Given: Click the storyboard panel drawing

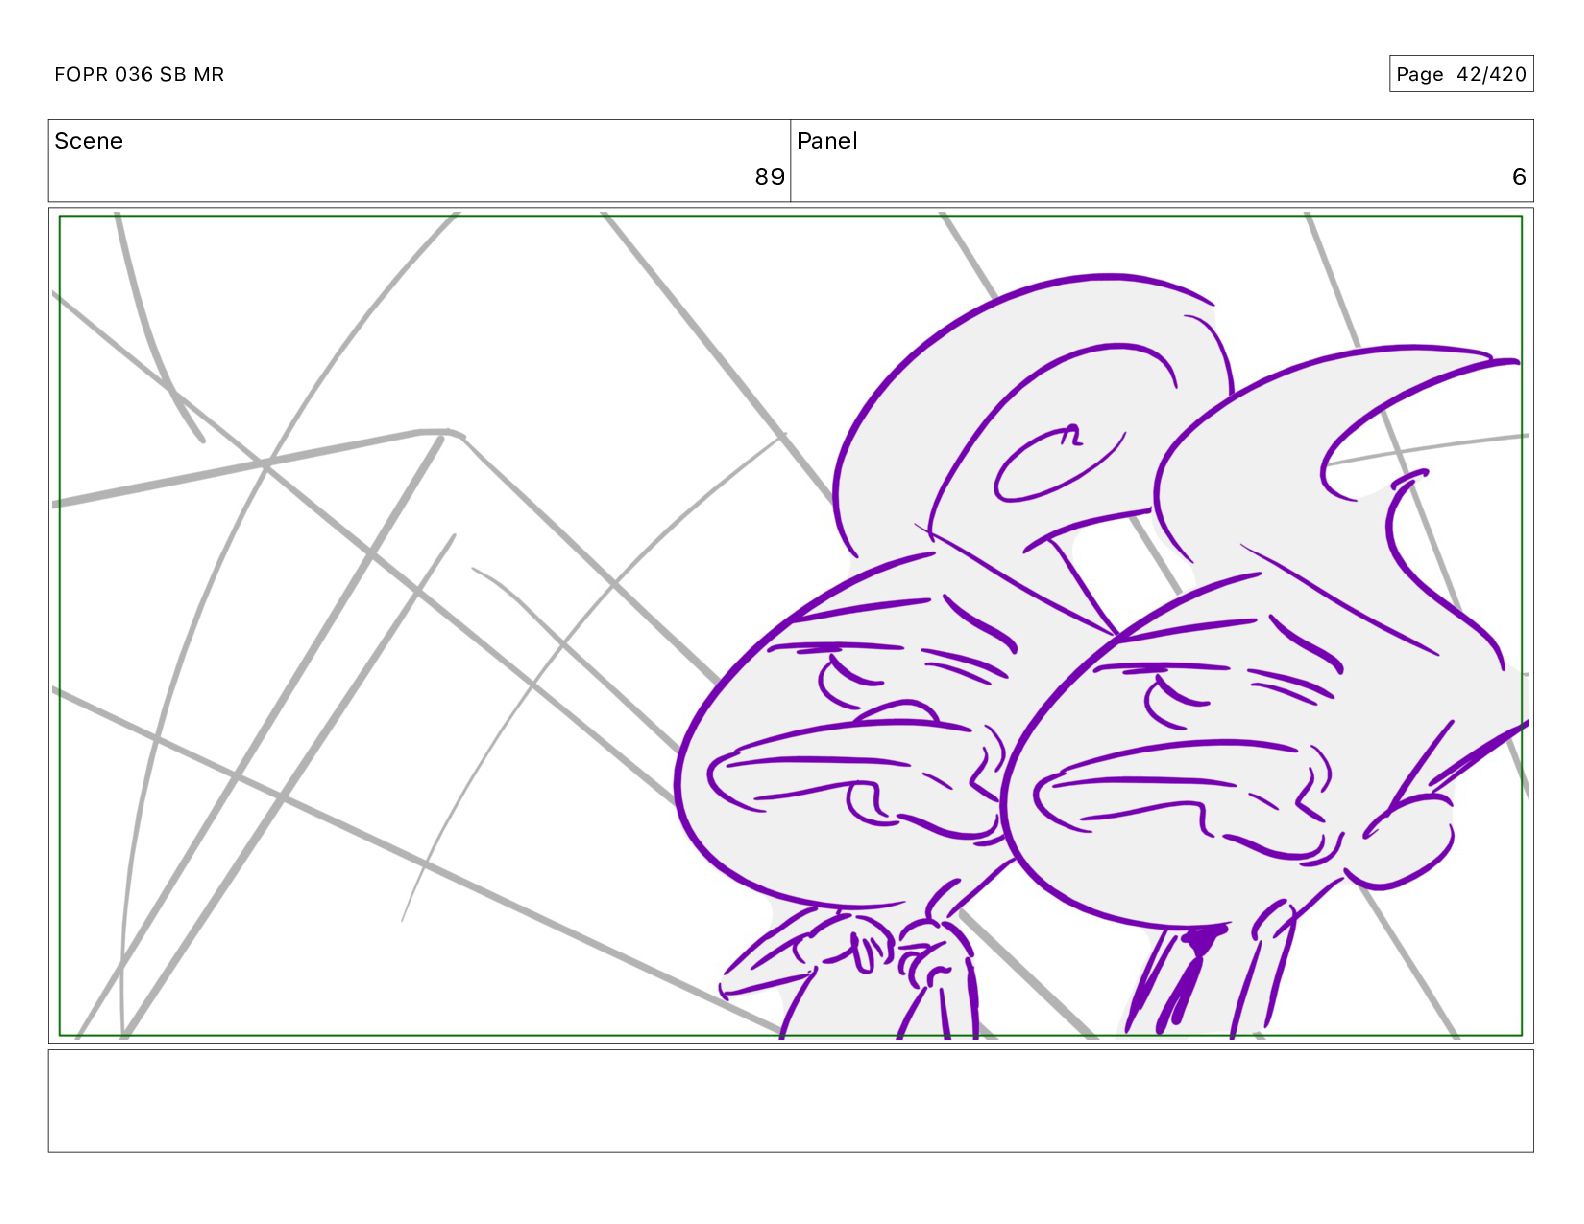Looking at the screenshot, I should pos(790,625).
